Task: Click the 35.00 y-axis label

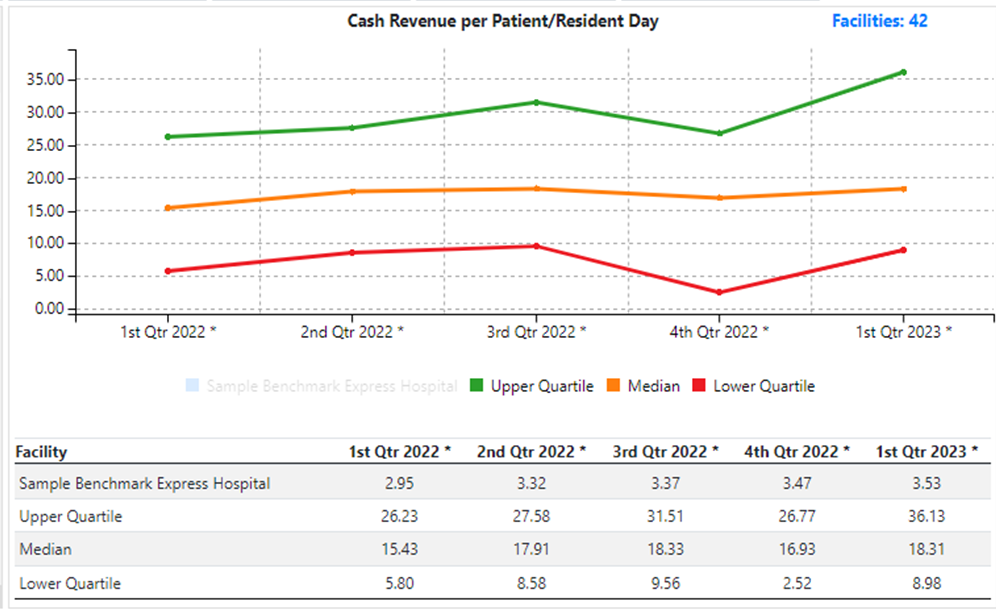Action: coord(45,79)
